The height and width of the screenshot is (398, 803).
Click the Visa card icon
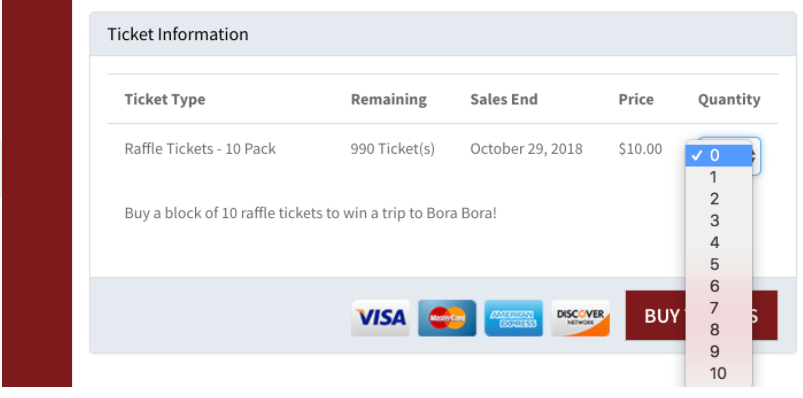pos(381,318)
